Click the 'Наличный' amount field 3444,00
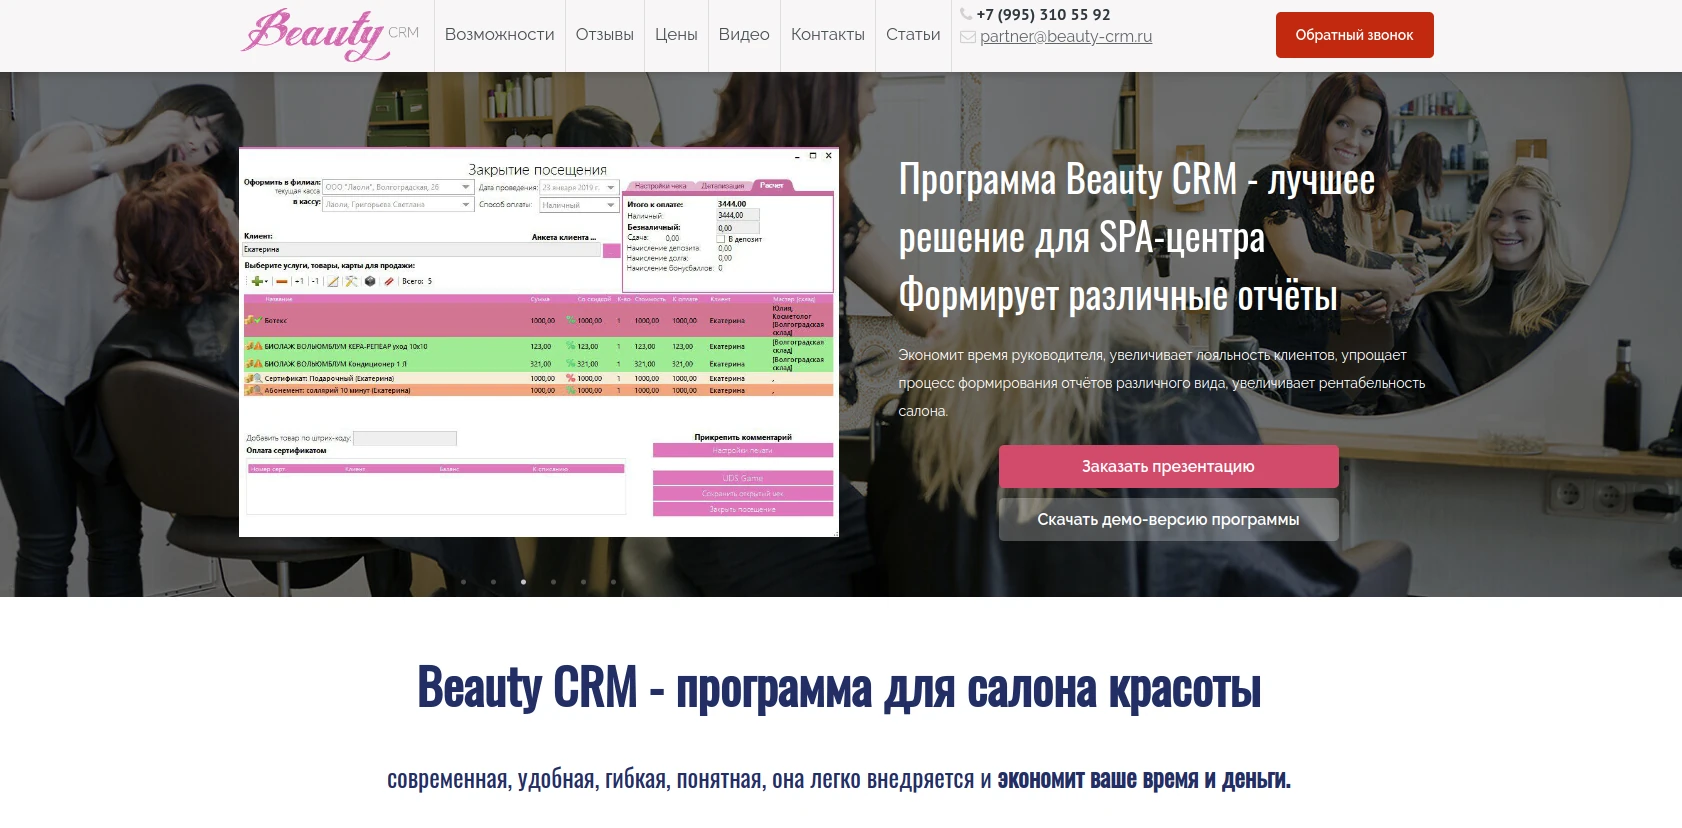 click(x=737, y=215)
